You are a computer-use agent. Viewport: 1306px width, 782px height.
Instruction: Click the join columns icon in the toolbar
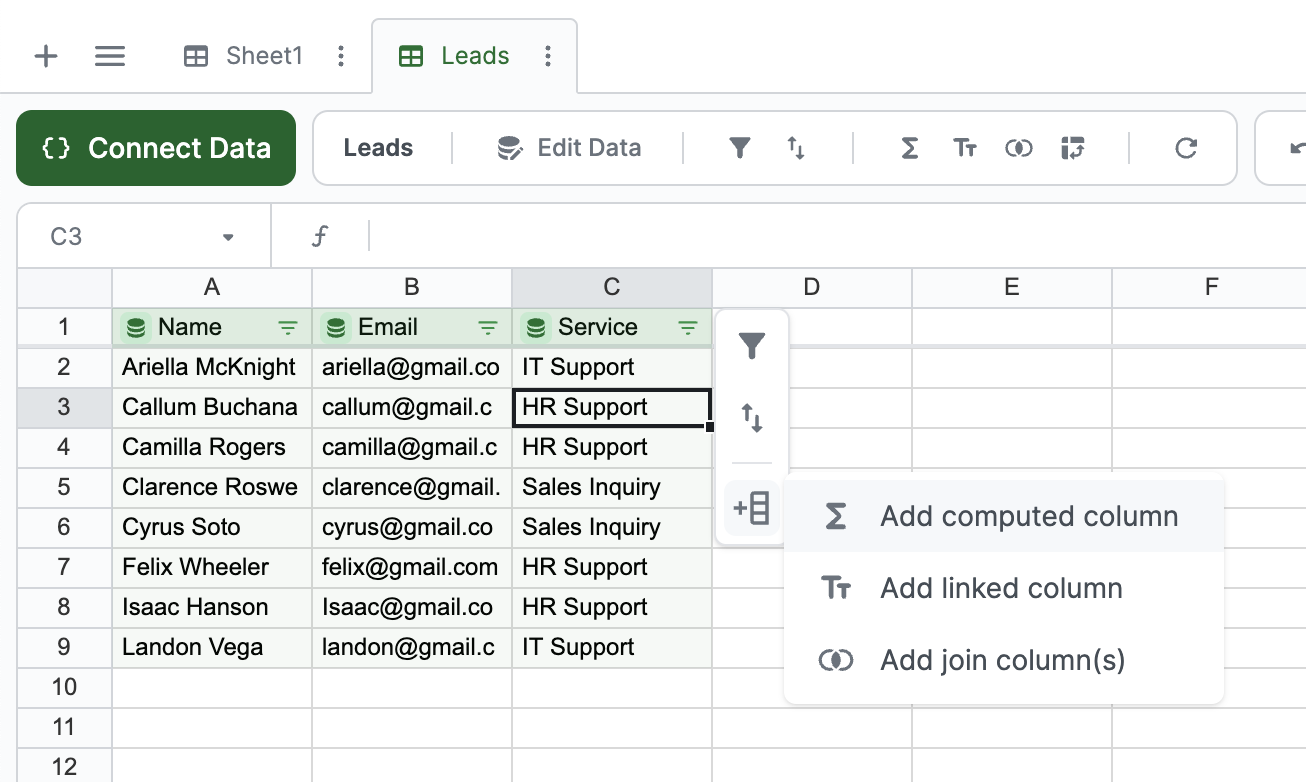[1018, 149]
